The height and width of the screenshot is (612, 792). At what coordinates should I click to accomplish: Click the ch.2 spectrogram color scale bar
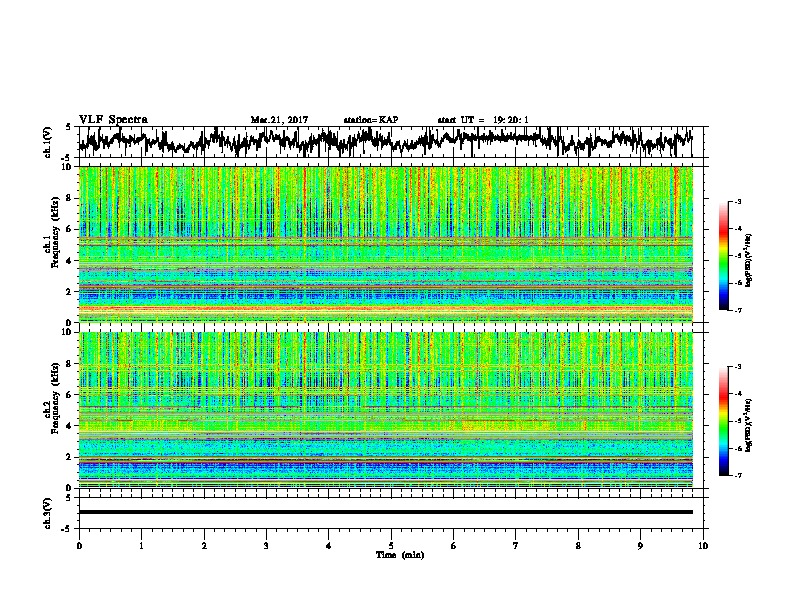coord(723,421)
